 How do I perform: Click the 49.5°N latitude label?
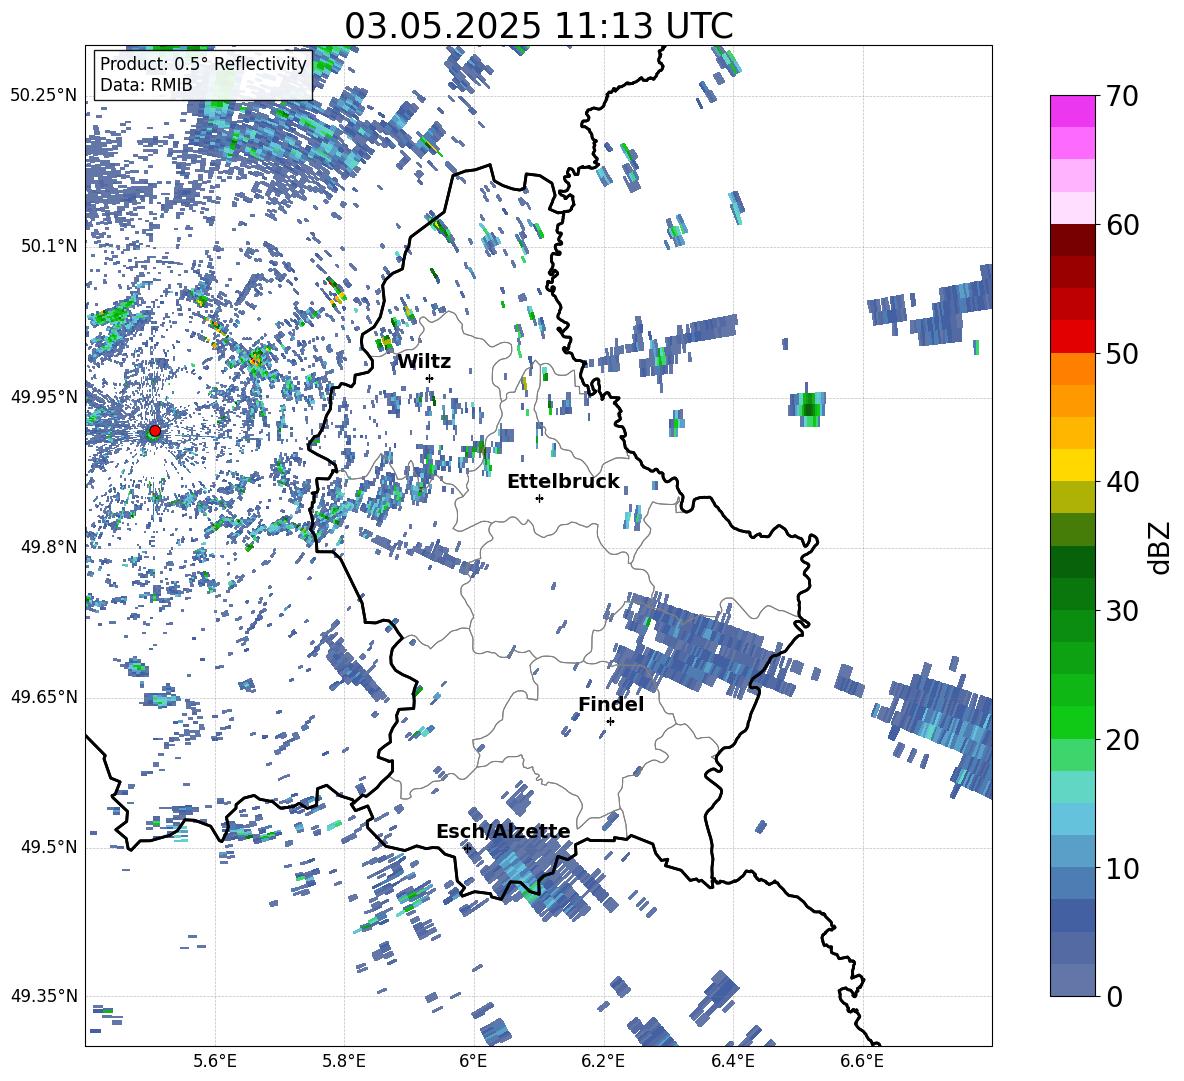(x=48, y=847)
